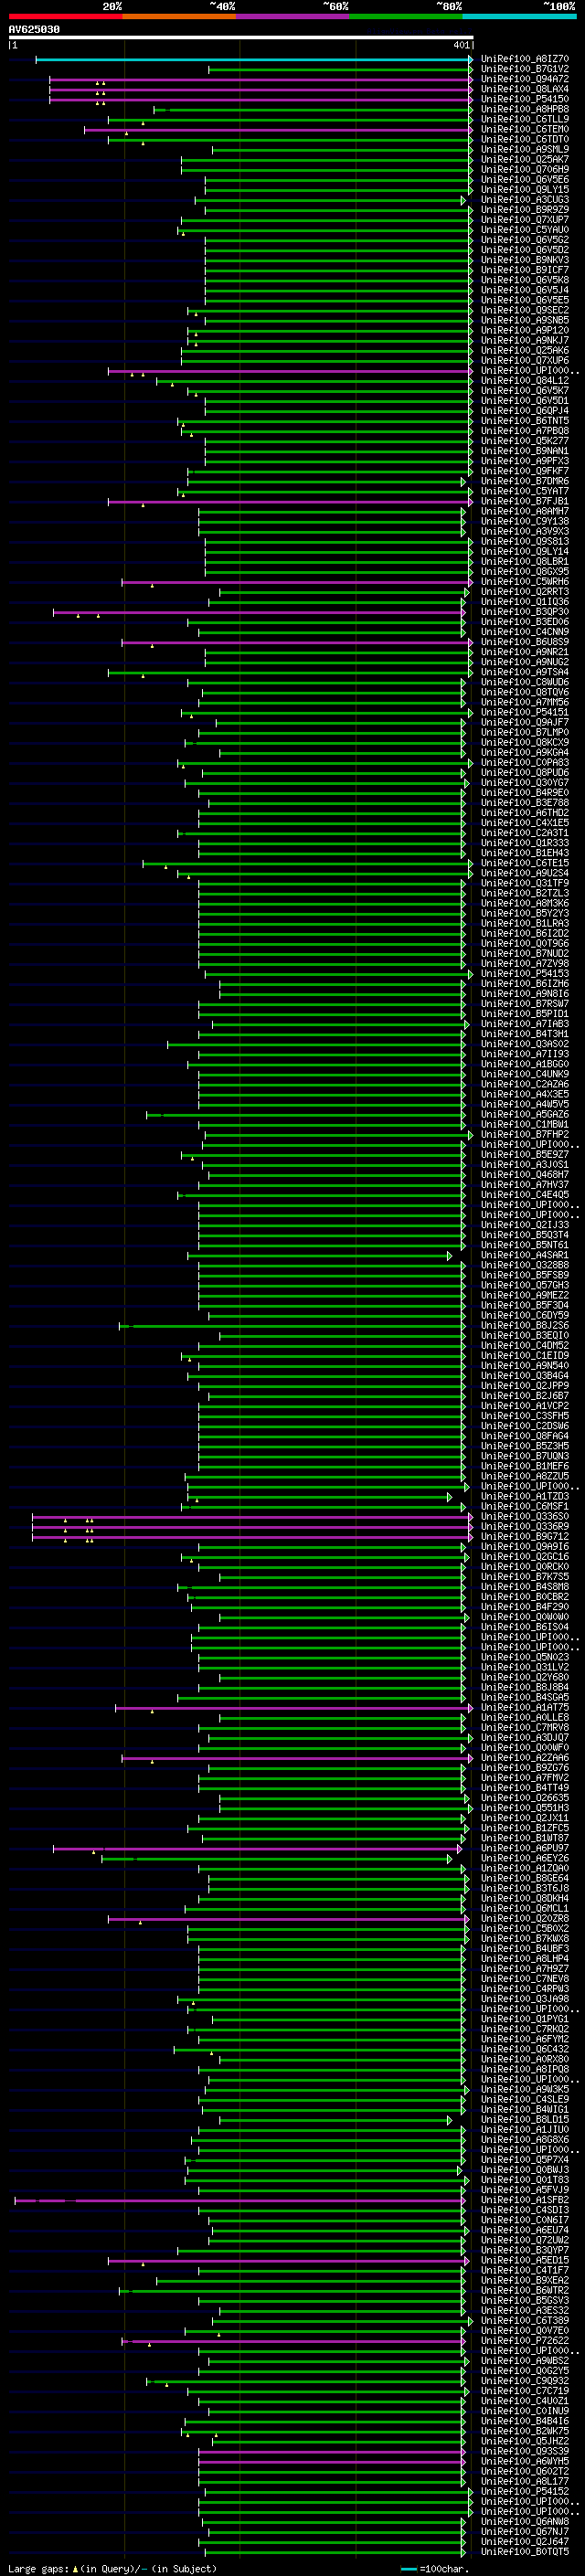Select the UniRef100_A5GAZ6 label
This screenshot has width=585, height=2576.
coord(524,1114)
